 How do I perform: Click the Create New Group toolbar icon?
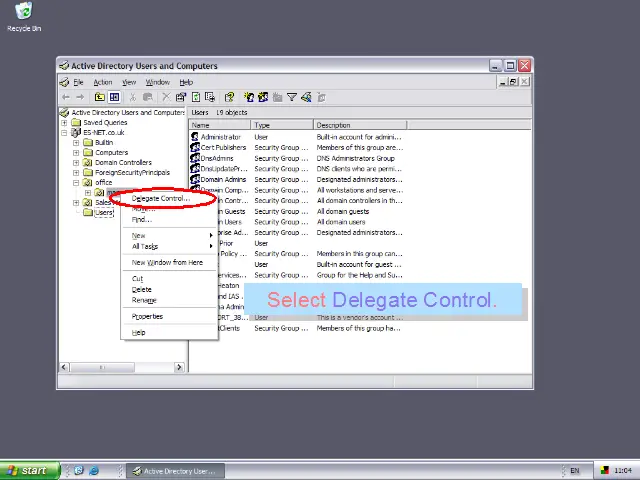click(x=263, y=97)
